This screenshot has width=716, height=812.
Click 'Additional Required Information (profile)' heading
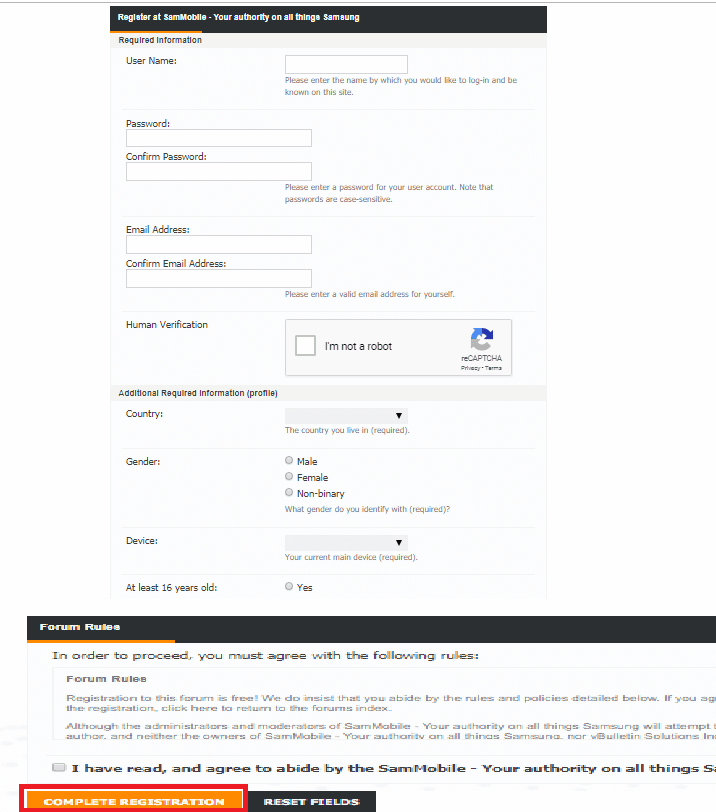198,393
